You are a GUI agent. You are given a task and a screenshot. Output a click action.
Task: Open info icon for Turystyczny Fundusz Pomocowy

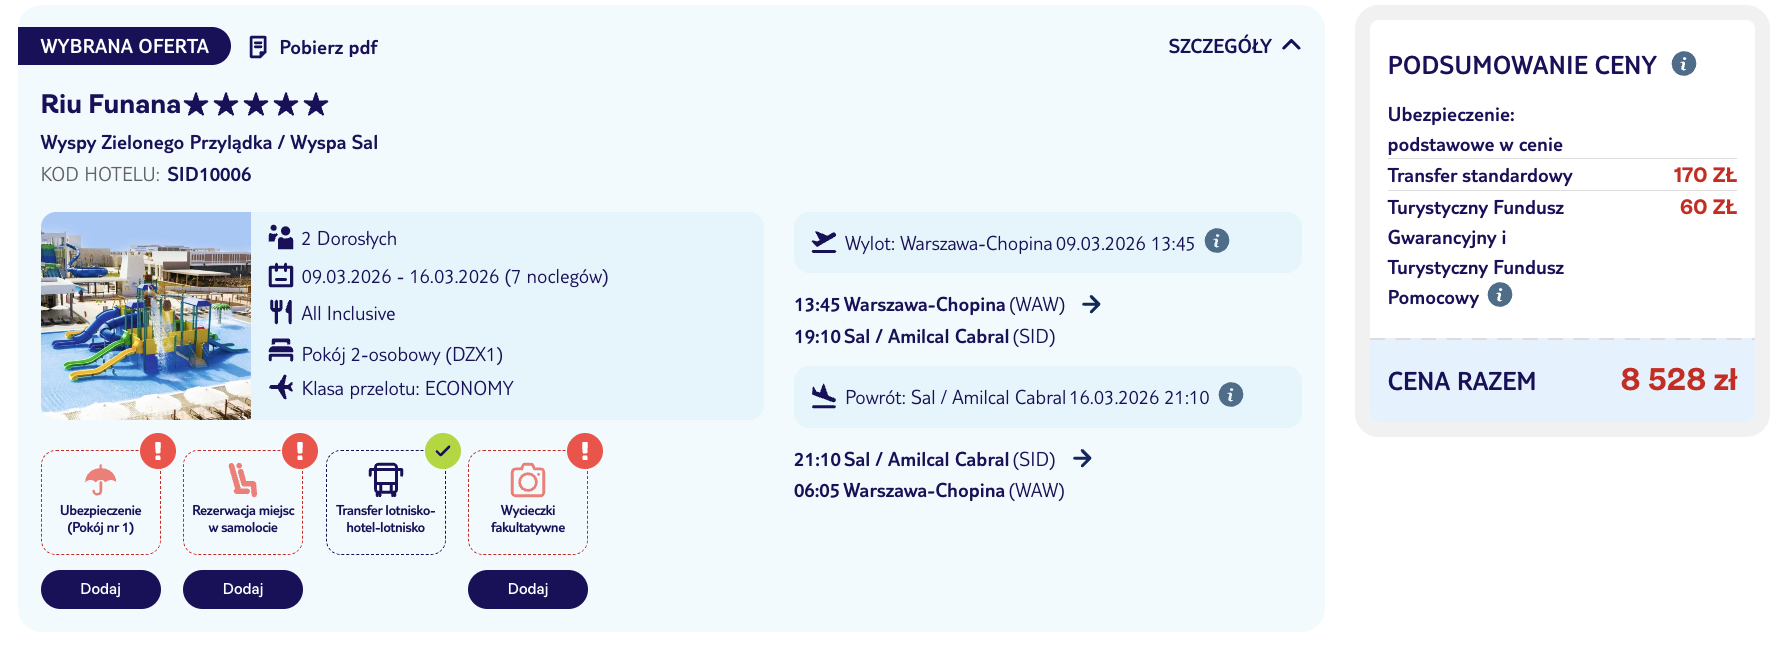point(1500,295)
